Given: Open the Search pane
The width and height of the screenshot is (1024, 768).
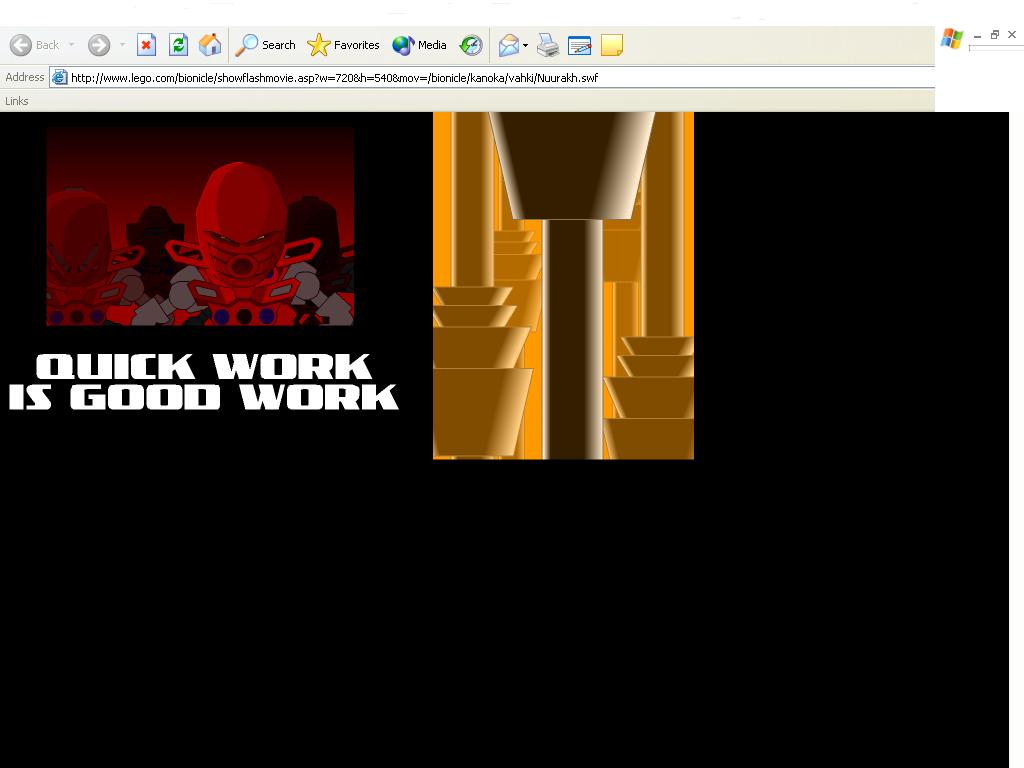Looking at the screenshot, I should coord(266,45).
